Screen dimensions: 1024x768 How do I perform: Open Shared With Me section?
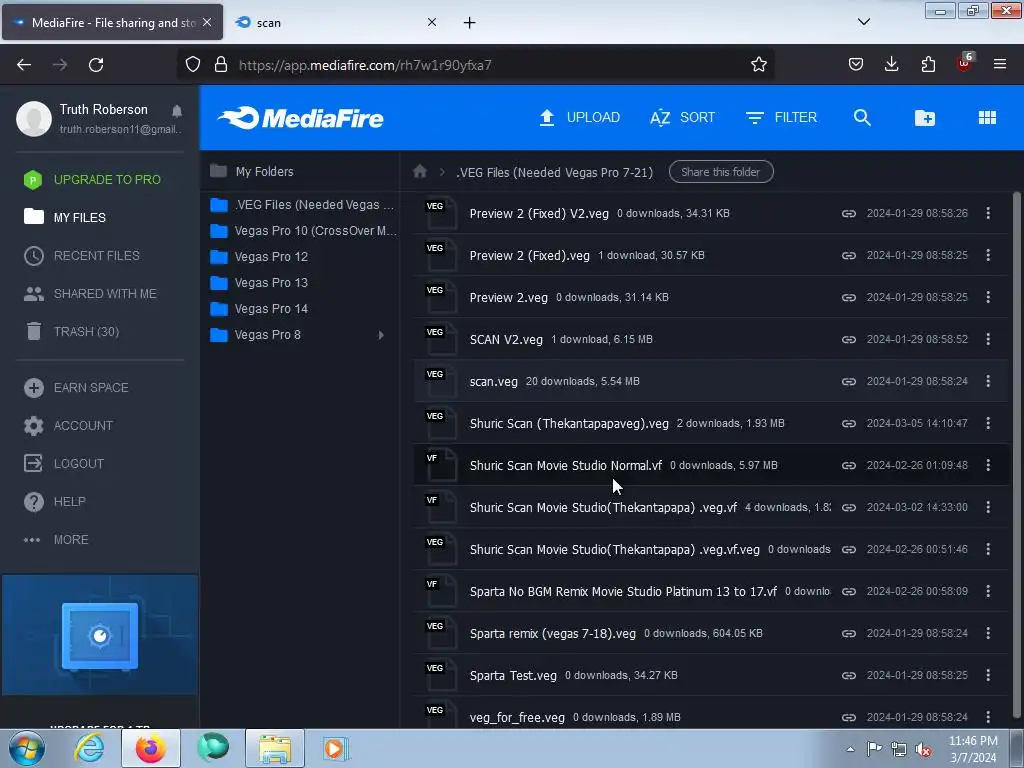90,294
